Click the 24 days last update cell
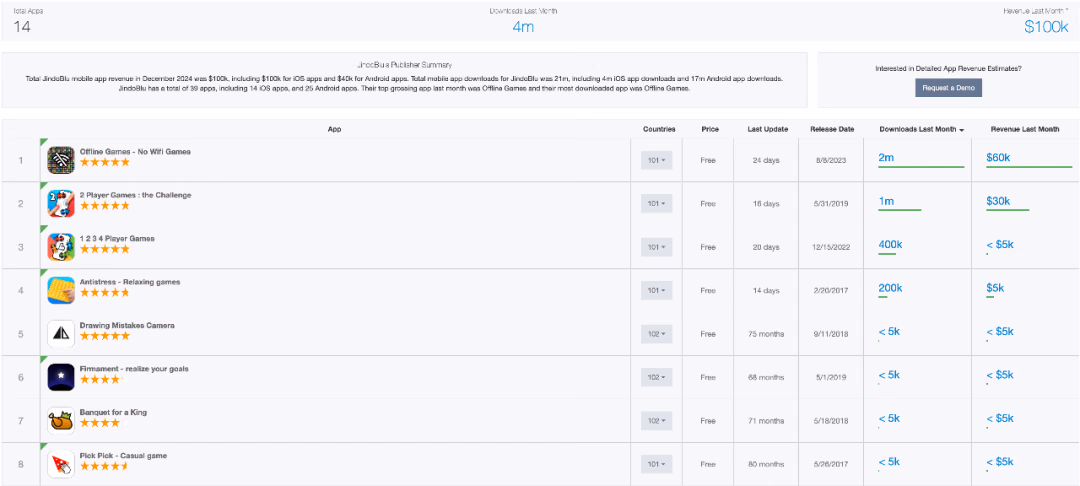This screenshot has width=1080, height=486. tap(766, 160)
